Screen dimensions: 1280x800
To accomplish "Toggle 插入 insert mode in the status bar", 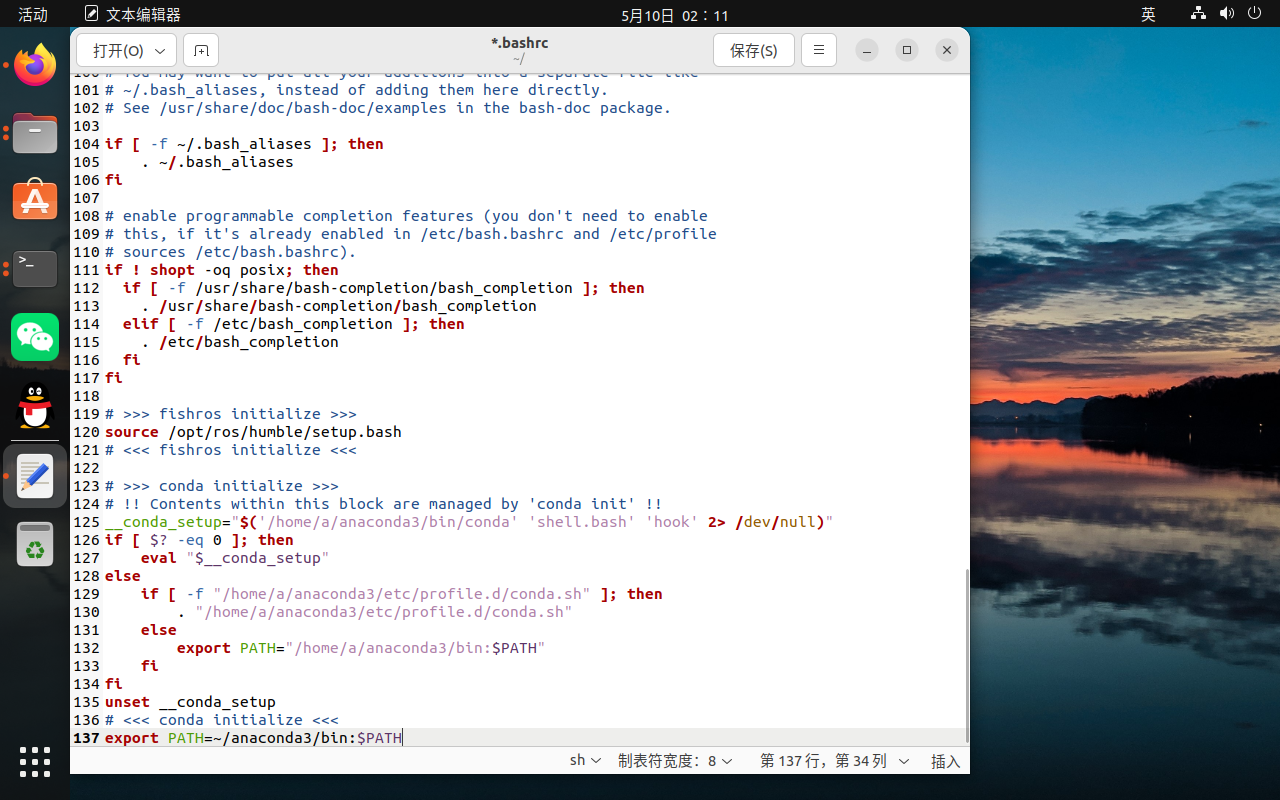I will (x=945, y=761).
